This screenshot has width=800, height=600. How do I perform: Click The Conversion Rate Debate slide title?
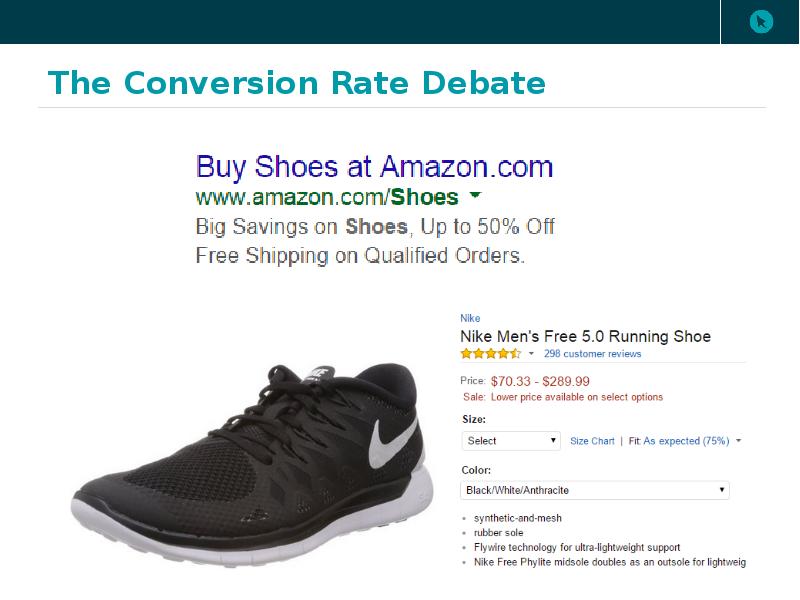[x=297, y=83]
